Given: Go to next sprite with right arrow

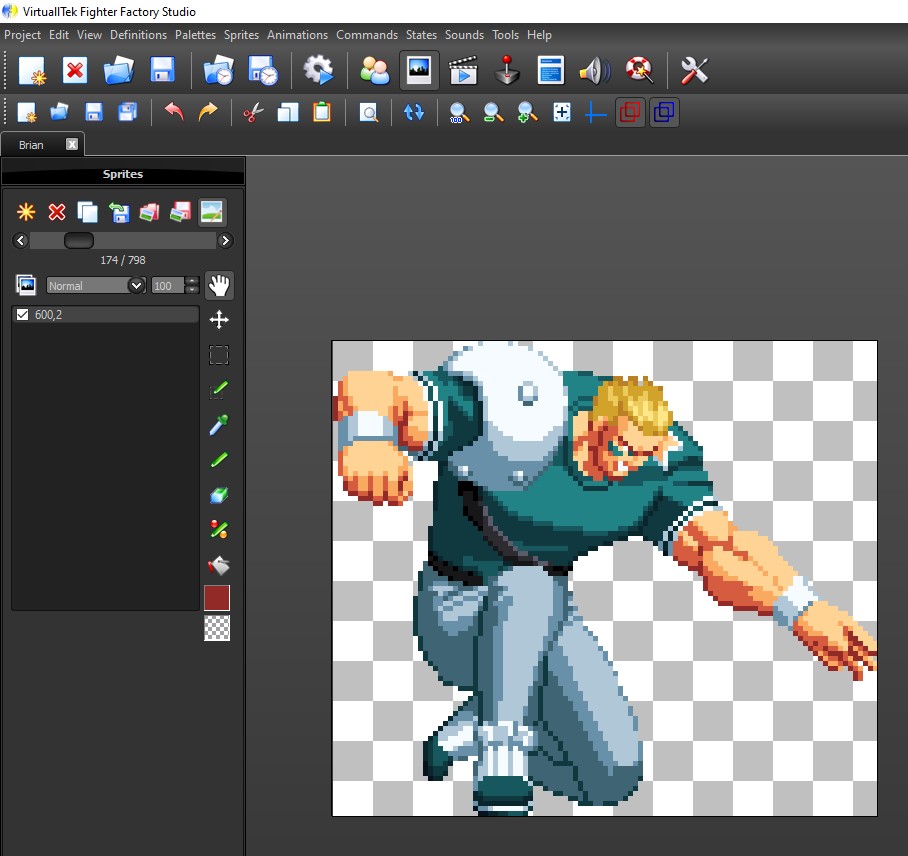Looking at the screenshot, I should 225,241.
